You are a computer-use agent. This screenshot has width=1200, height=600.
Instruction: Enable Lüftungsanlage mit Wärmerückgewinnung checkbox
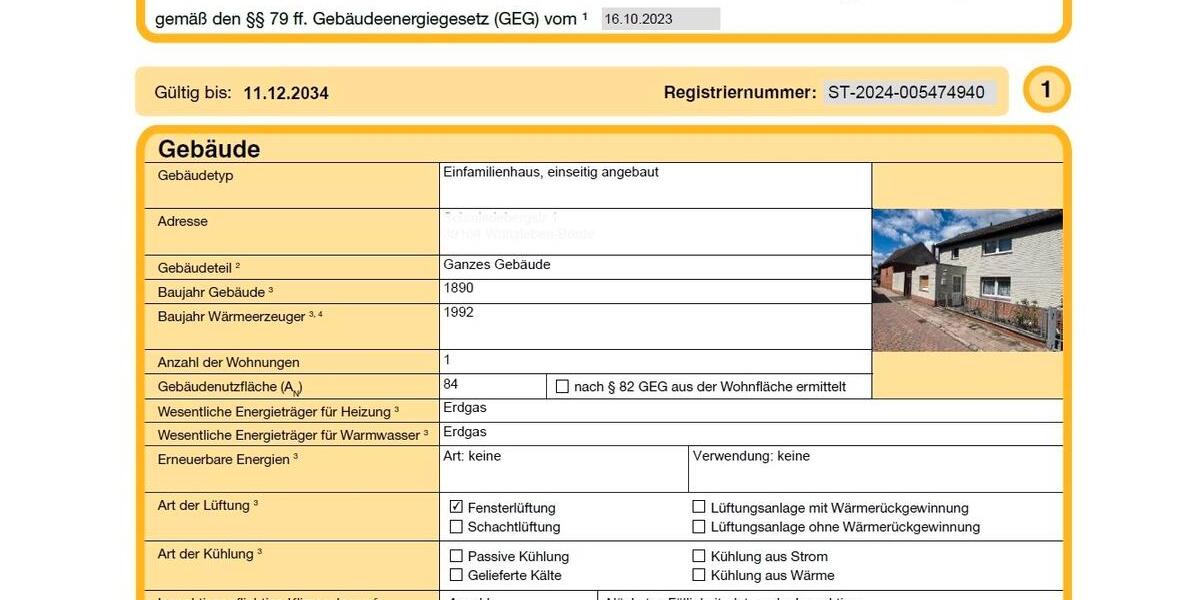[x=699, y=507]
